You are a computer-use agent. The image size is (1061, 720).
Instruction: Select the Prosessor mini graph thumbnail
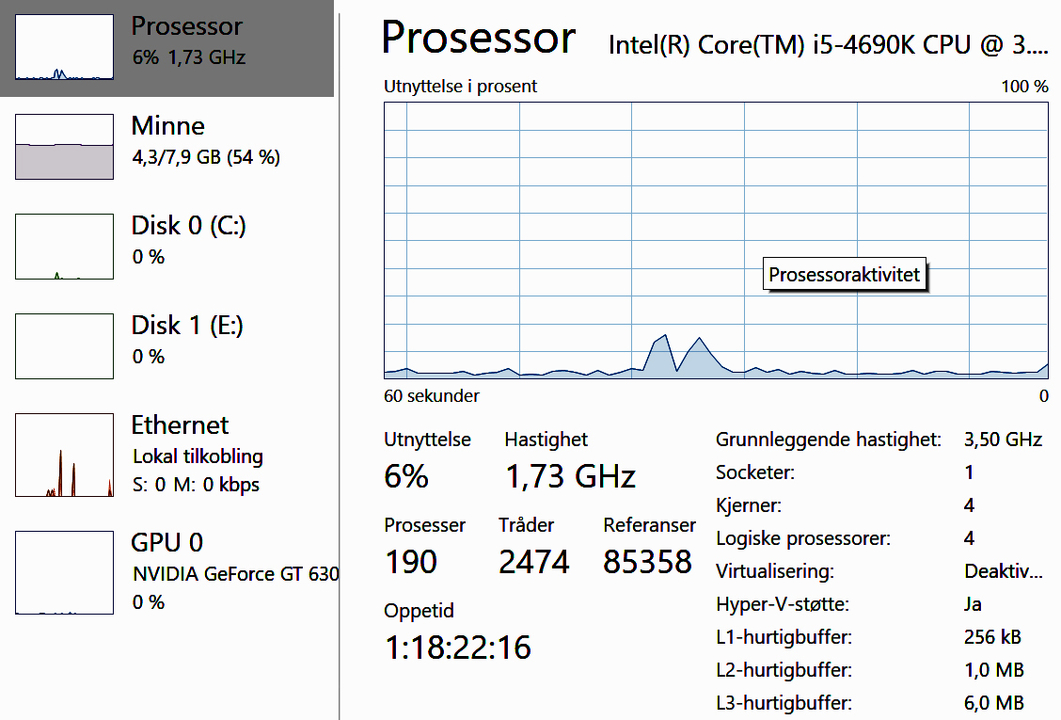click(x=64, y=47)
